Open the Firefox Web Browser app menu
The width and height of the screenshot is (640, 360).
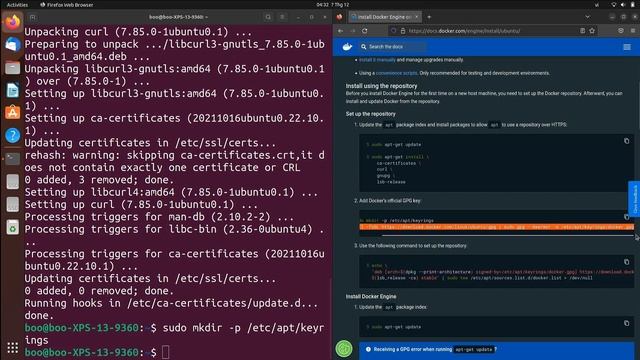[67, 5]
